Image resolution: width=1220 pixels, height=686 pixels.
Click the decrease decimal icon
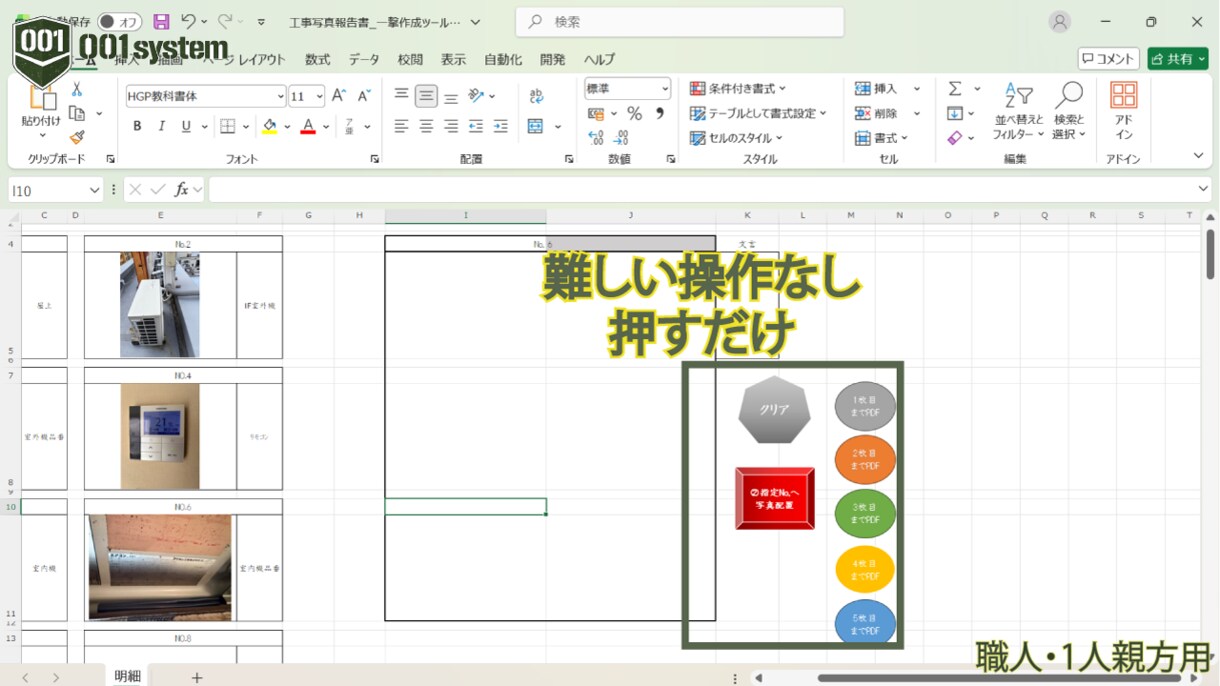(621, 138)
